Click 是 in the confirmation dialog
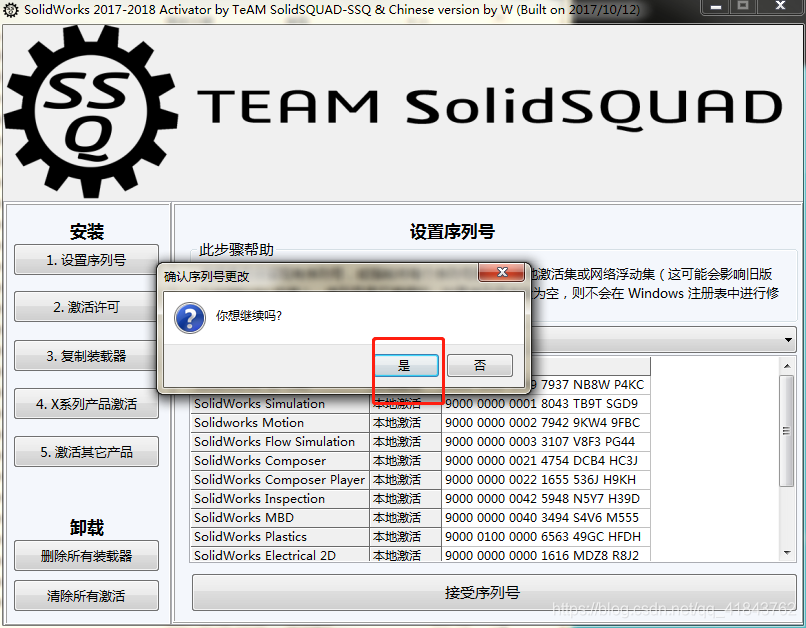The width and height of the screenshot is (806, 628). pos(406,365)
